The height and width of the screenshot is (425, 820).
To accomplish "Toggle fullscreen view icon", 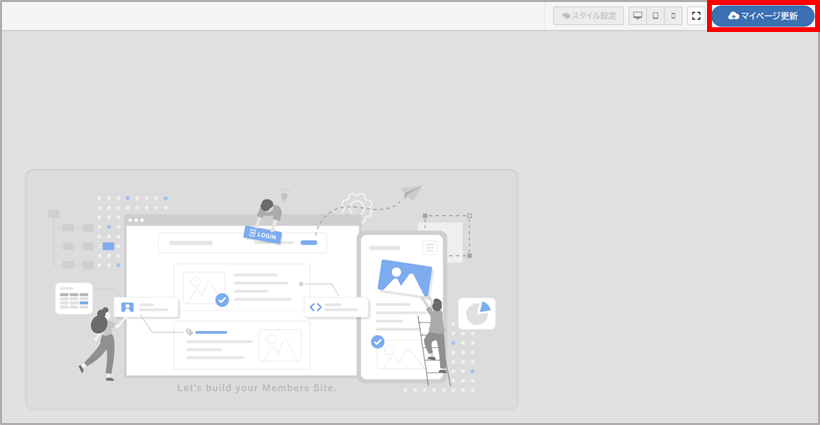I will (696, 16).
